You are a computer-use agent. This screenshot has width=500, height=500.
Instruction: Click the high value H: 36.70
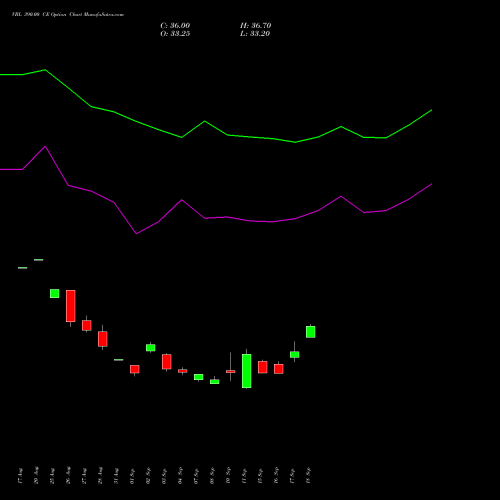[255, 25]
